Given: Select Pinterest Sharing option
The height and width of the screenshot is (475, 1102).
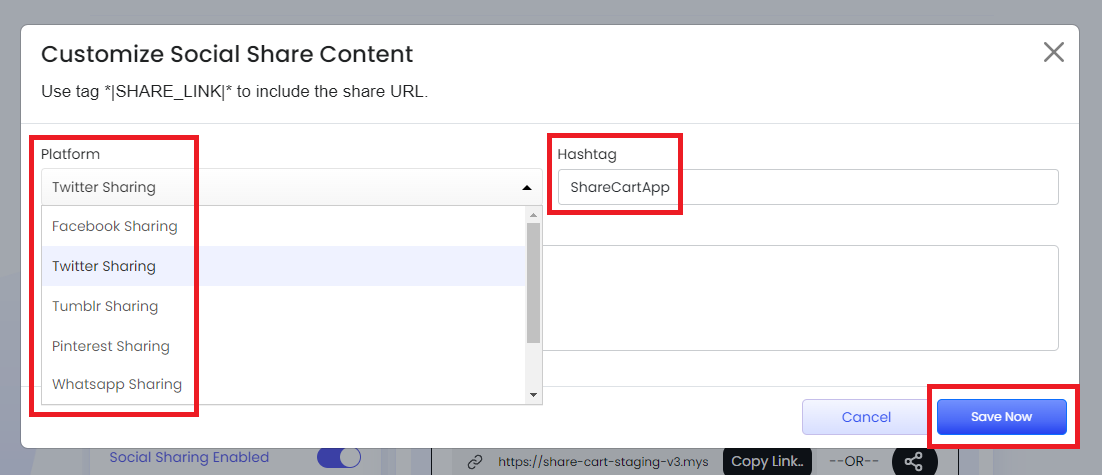Looking at the screenshot, I should click(x=284, y=346).
